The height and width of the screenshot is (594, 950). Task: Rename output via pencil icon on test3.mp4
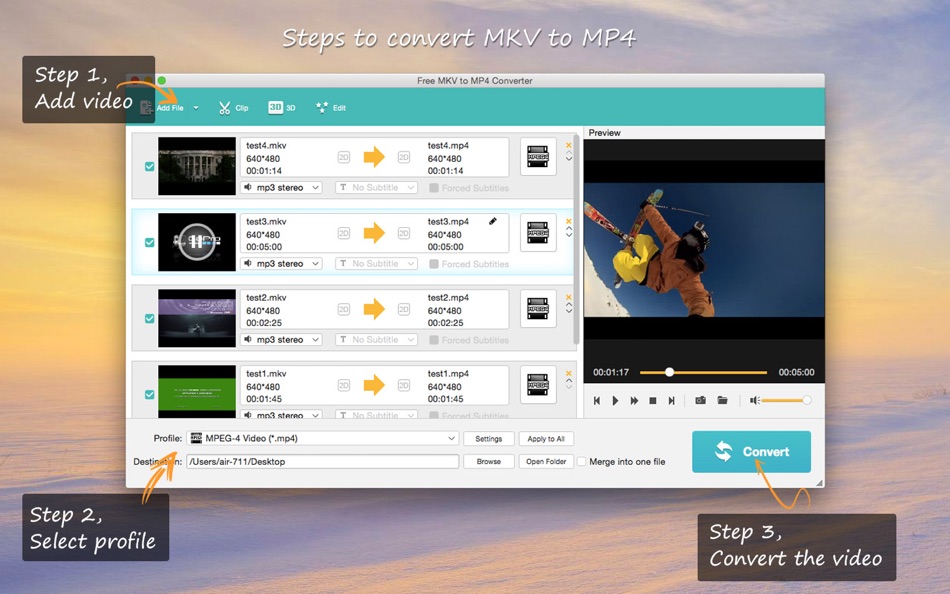point(493,221)
